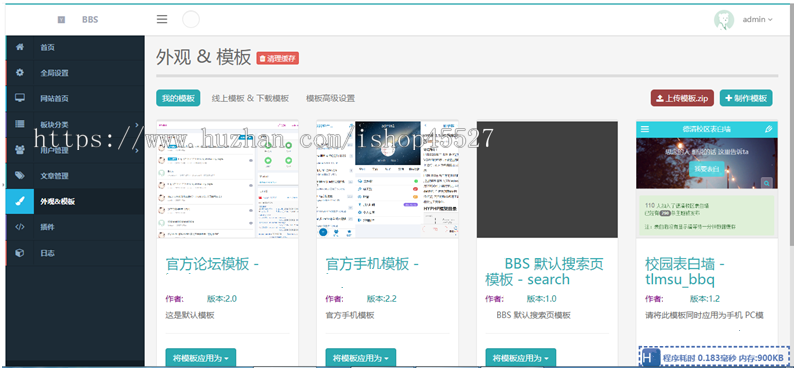Viewport: 796px width, 370px height.
Task: Click the 外观 & 模板 page heading
Action: (x=204, y=58)
